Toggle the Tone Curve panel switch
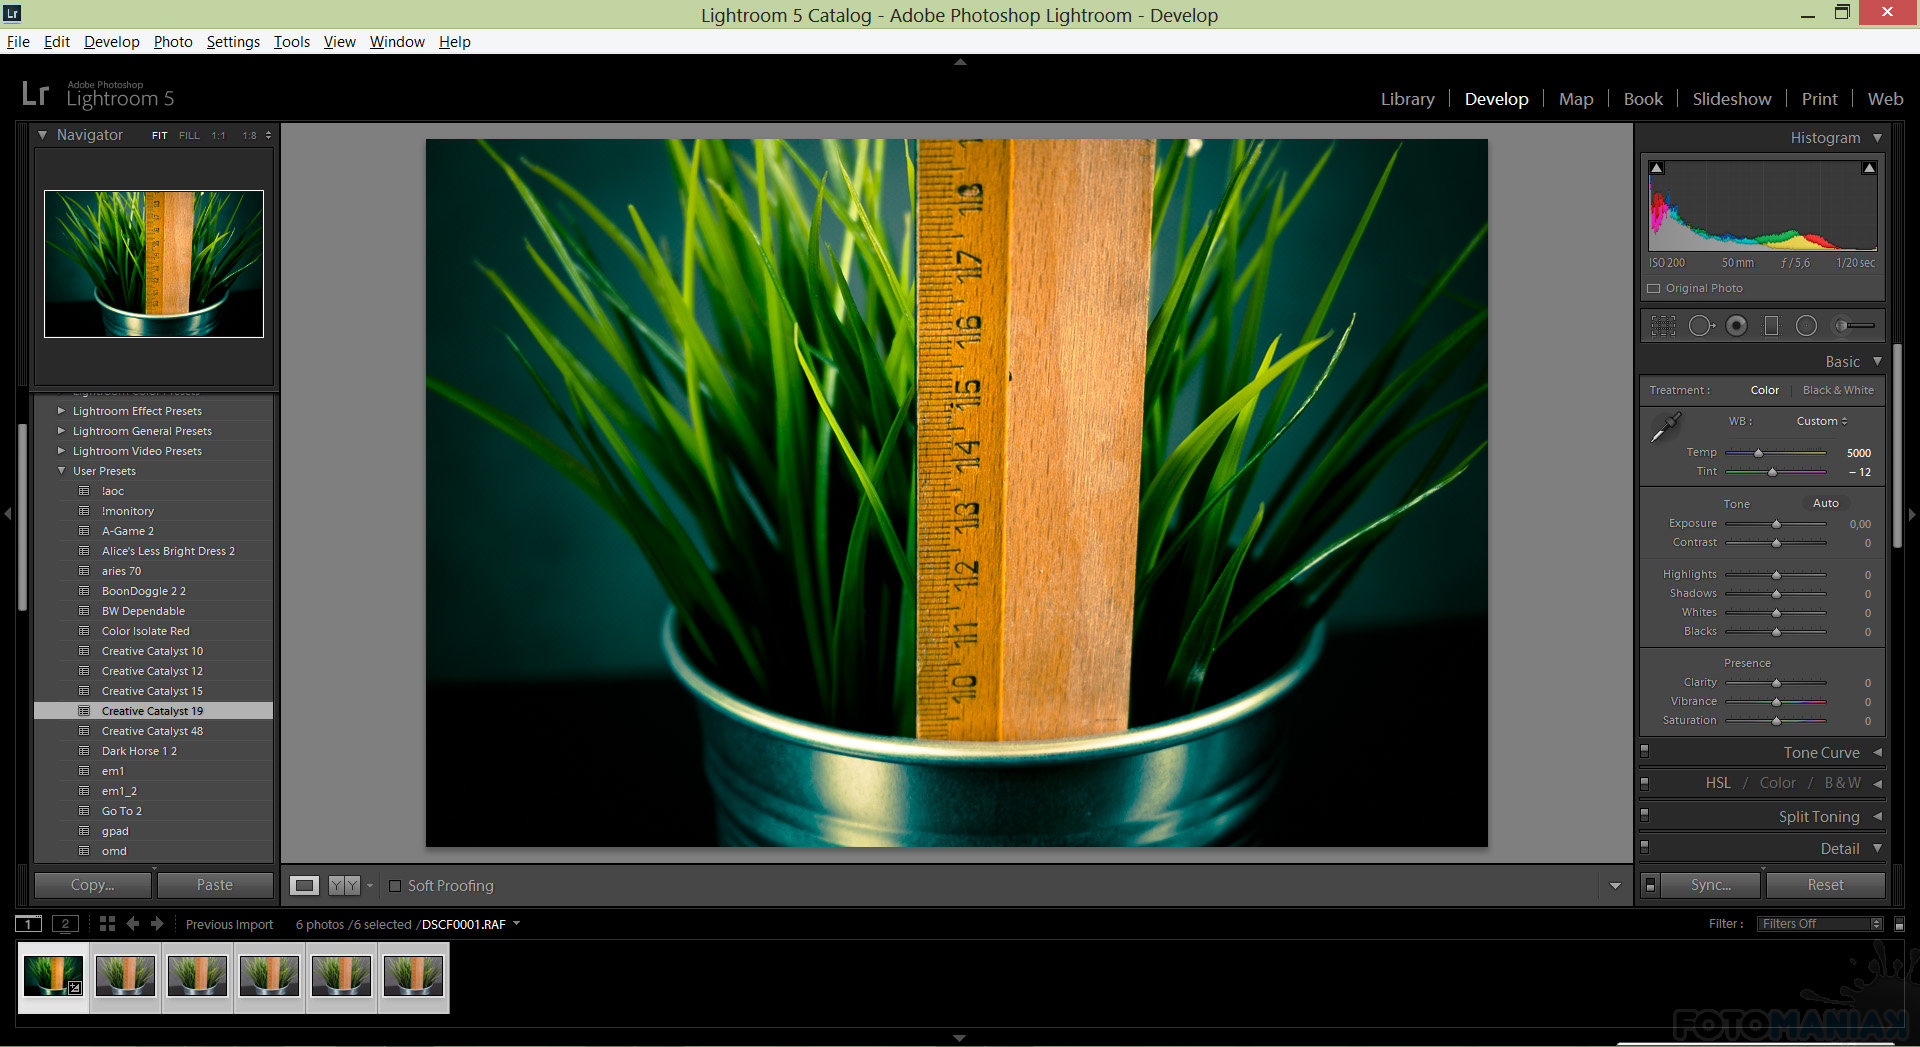This screenshot has height=1047, width=1920. tap(1645, 751)
